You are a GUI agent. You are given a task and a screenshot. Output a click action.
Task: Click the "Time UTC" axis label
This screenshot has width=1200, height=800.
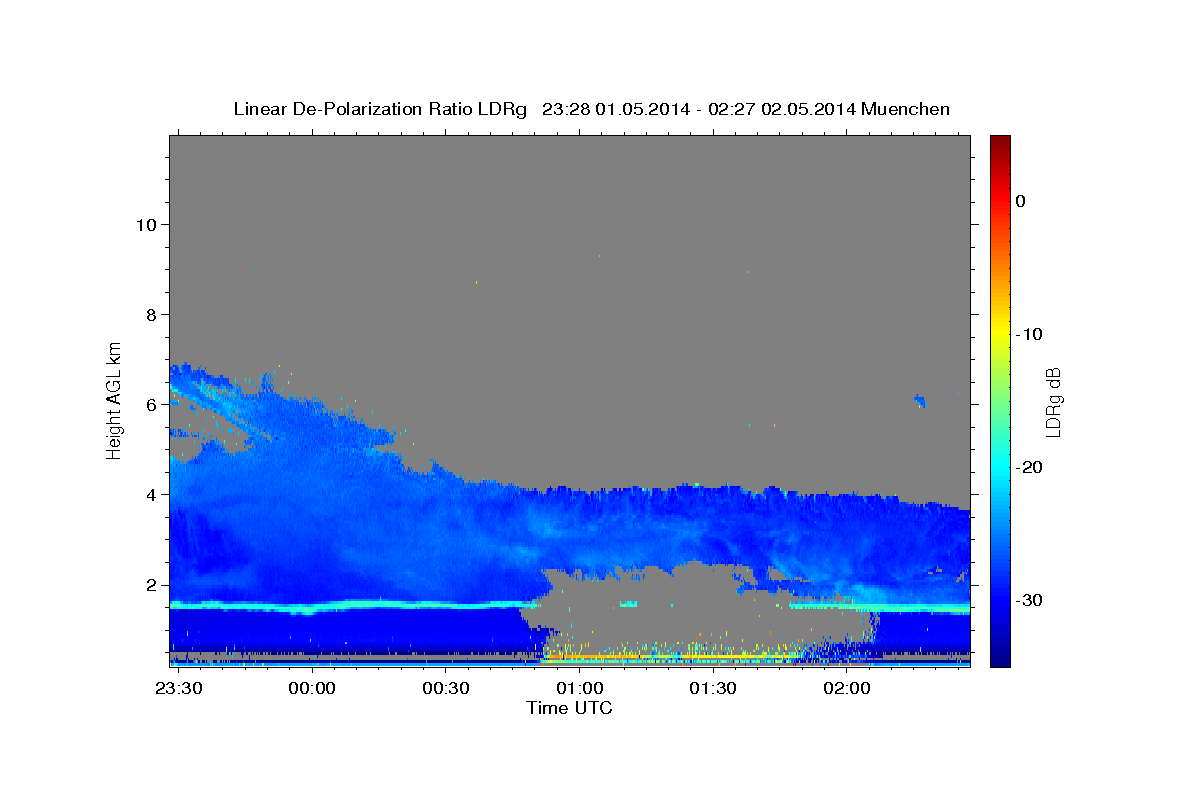(570, 708)
